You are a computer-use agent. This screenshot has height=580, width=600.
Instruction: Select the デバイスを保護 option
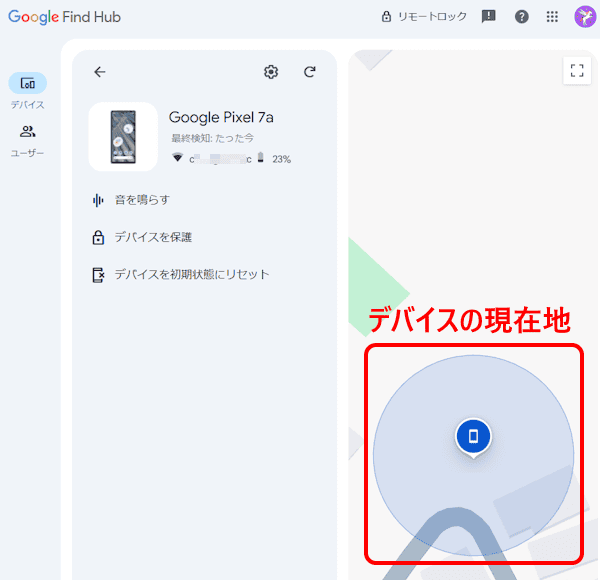pyautogui.click(x=152, y=238)
